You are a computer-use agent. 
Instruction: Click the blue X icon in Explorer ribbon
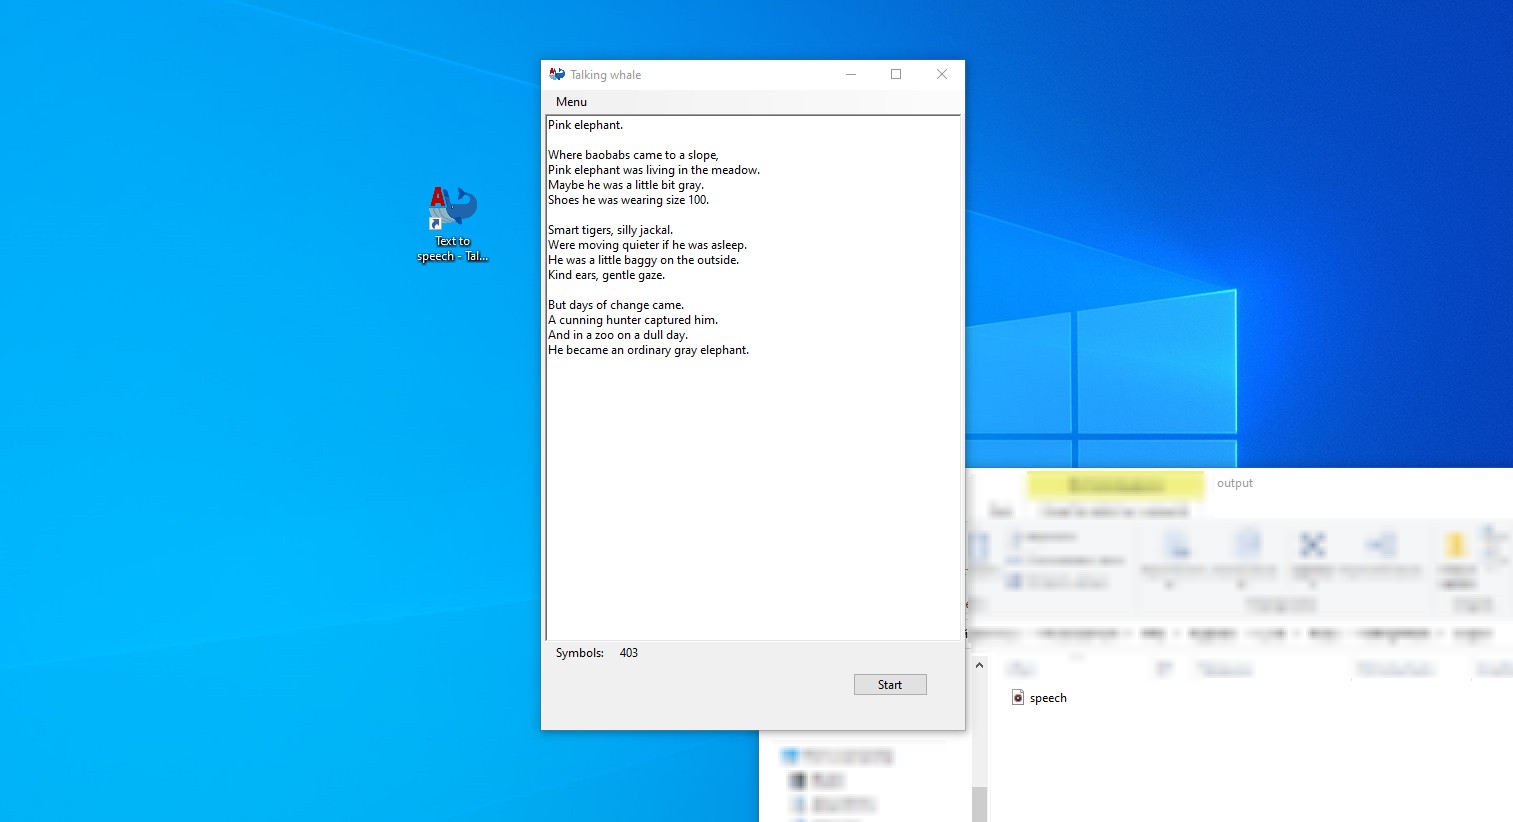[1312, 545]
